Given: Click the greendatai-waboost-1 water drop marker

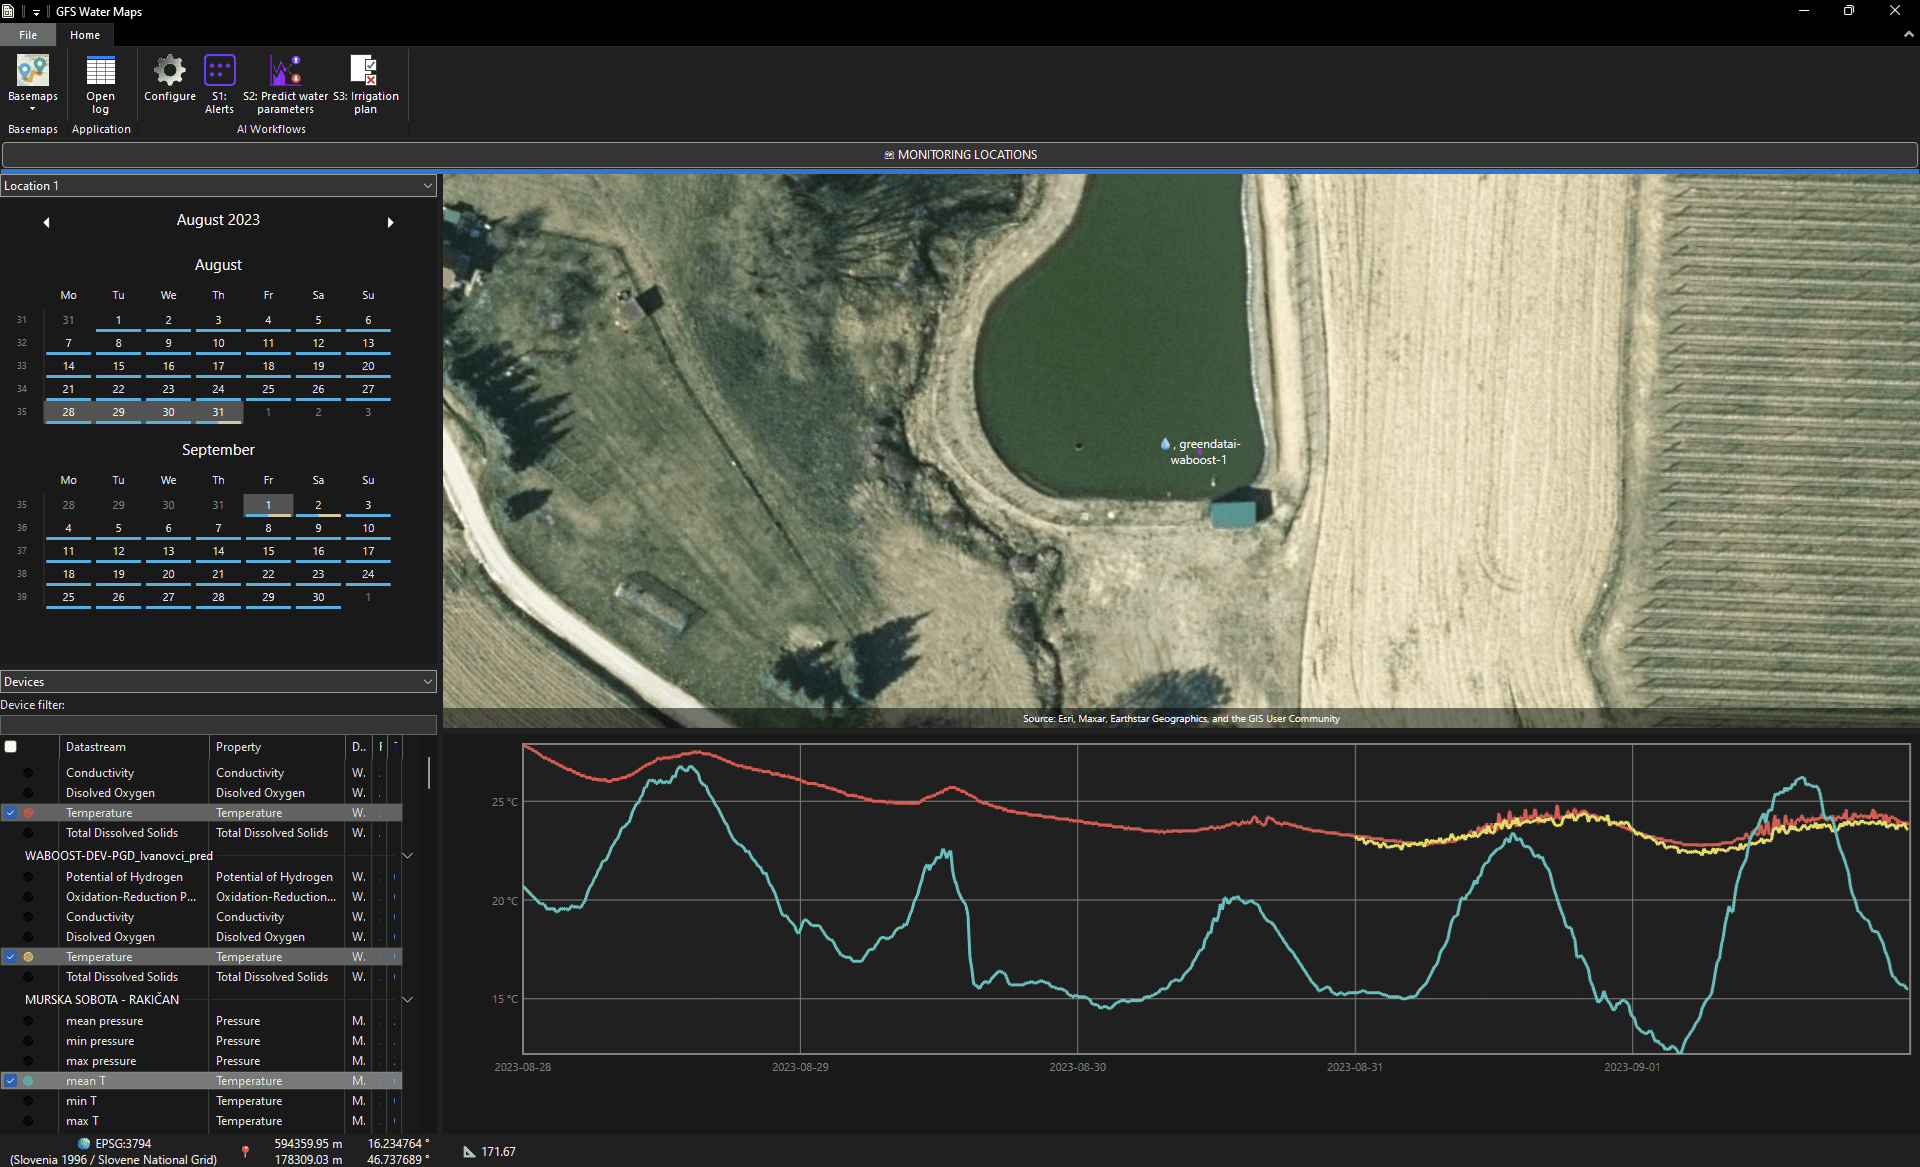Looking at the screenshot, I should (1165, 443).
